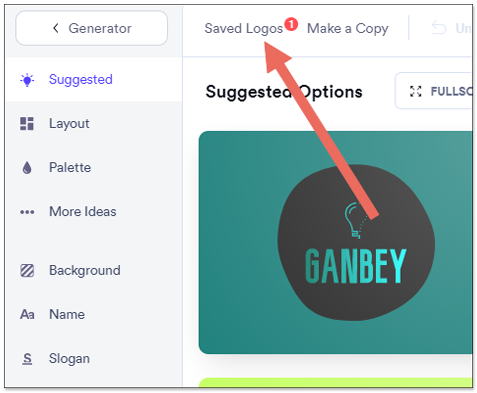The image size is (477, 393).
Task: Open Saved Logos
Action: [x=244, y=29]
